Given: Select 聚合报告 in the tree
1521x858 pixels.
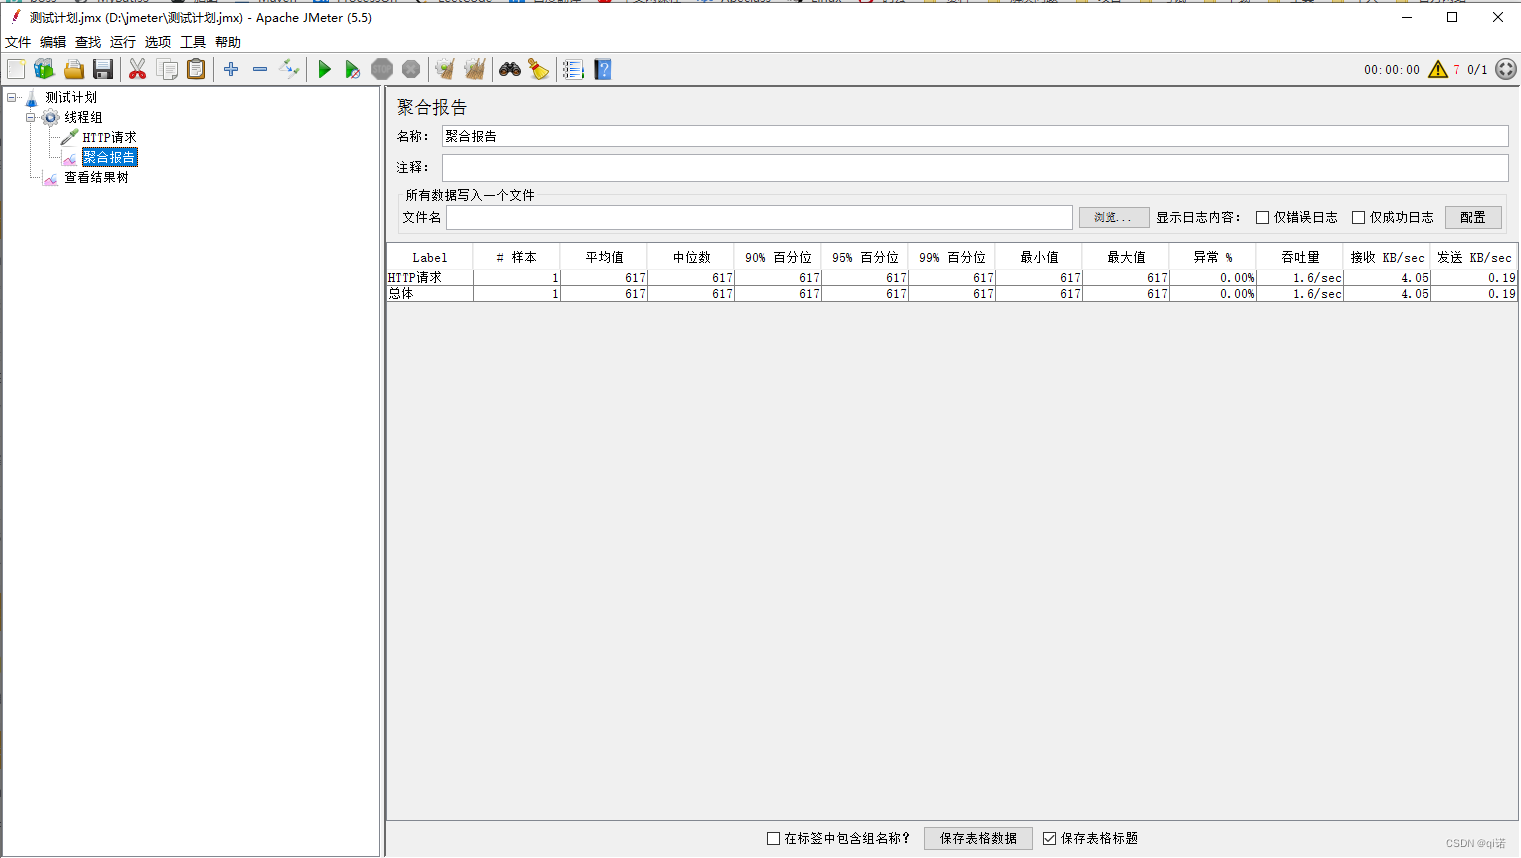Looking at the screenshot, I should tap(109, 157).
